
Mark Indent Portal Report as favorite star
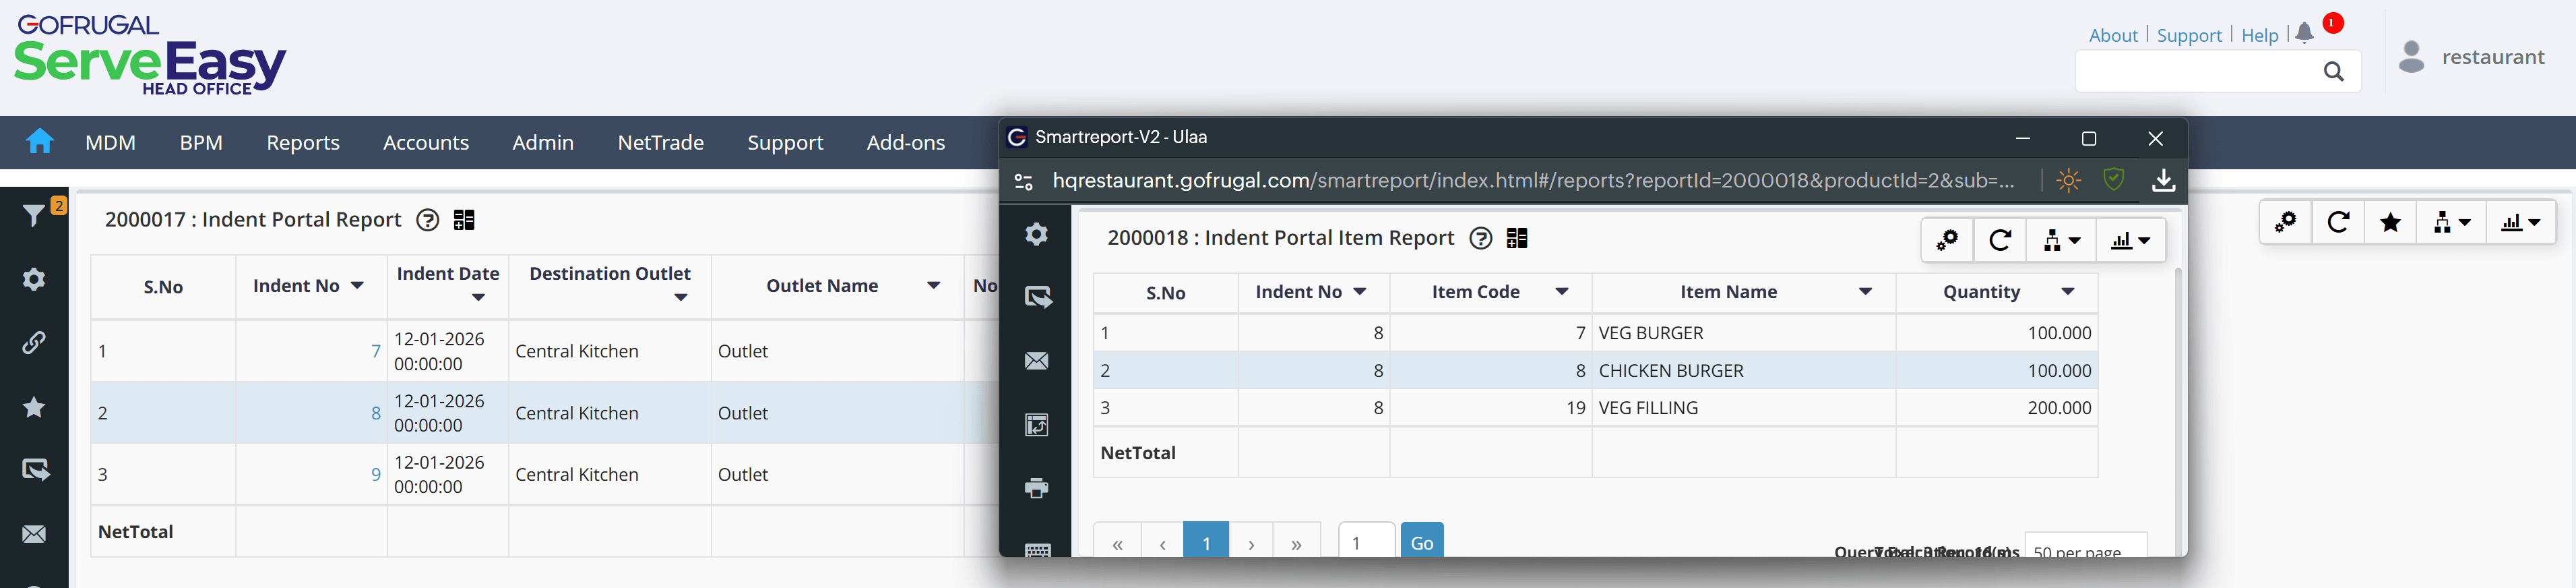pyautogui.click(x=2390, y=222)
